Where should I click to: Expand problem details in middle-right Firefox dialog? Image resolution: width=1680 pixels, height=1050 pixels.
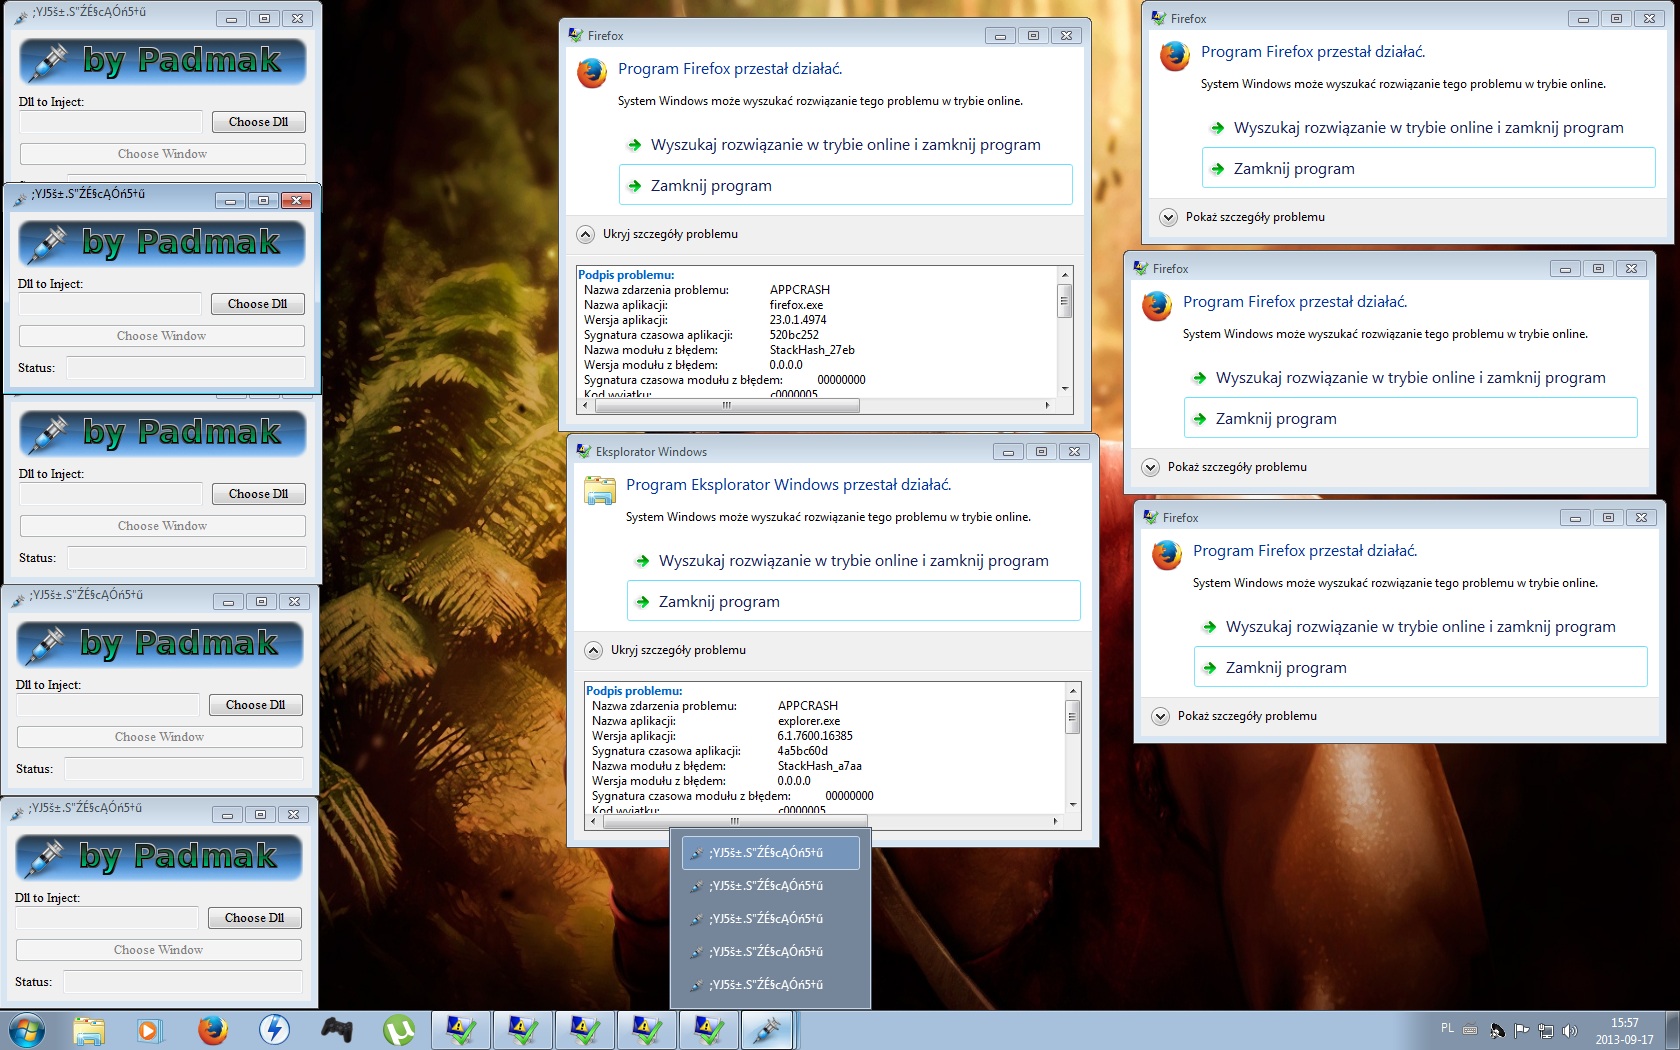pos(1150,467)
